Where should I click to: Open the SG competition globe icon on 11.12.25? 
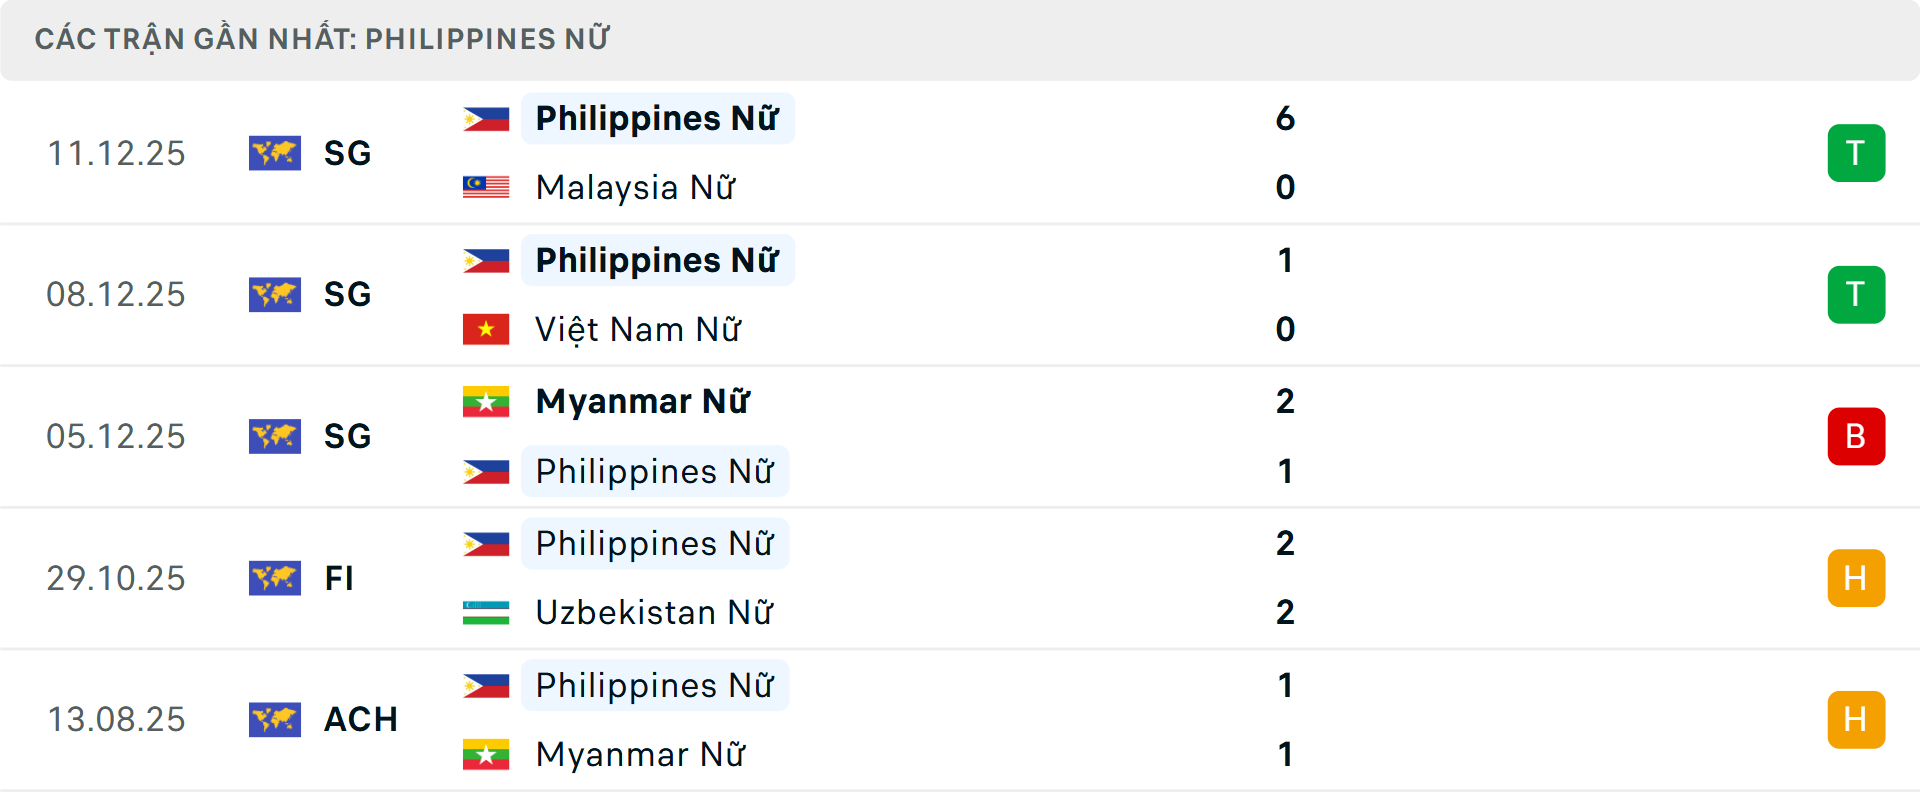coord(275,153)
